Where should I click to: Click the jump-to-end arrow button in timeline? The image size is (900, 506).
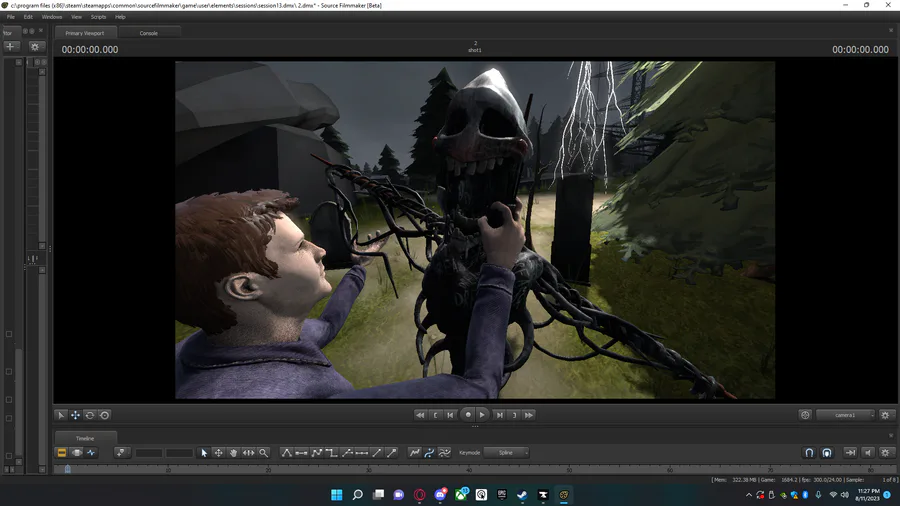click(x=850, y=453)
